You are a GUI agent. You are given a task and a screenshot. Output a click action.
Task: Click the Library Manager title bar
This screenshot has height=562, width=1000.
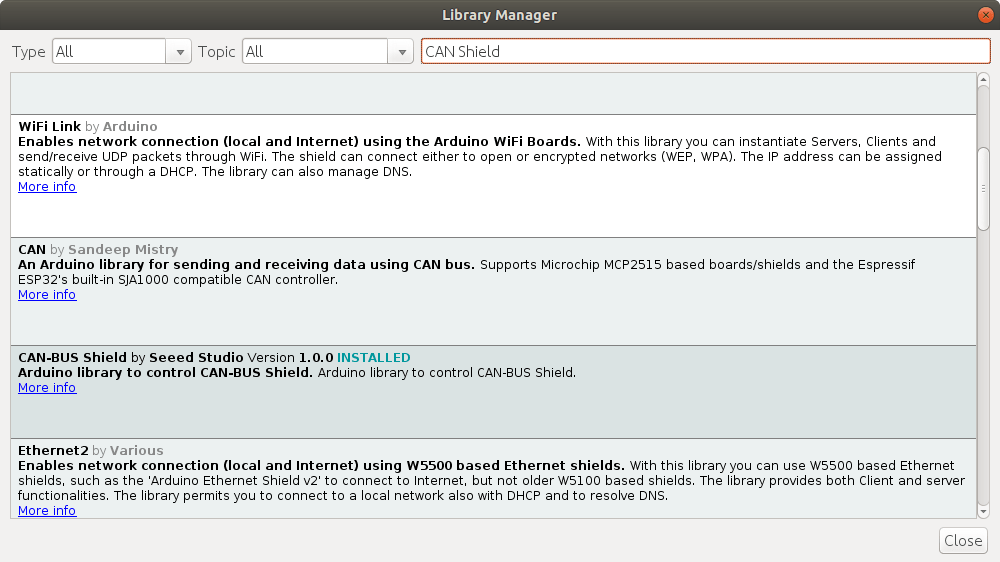coord(500,15)
